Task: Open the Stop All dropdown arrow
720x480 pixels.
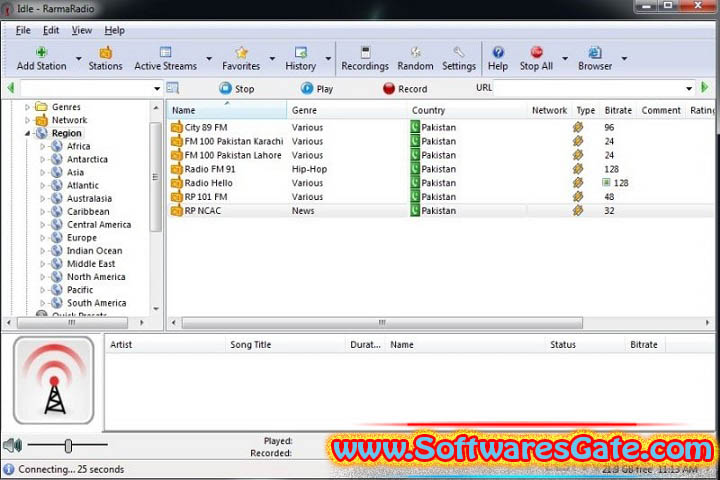Action: click(565, 58)
